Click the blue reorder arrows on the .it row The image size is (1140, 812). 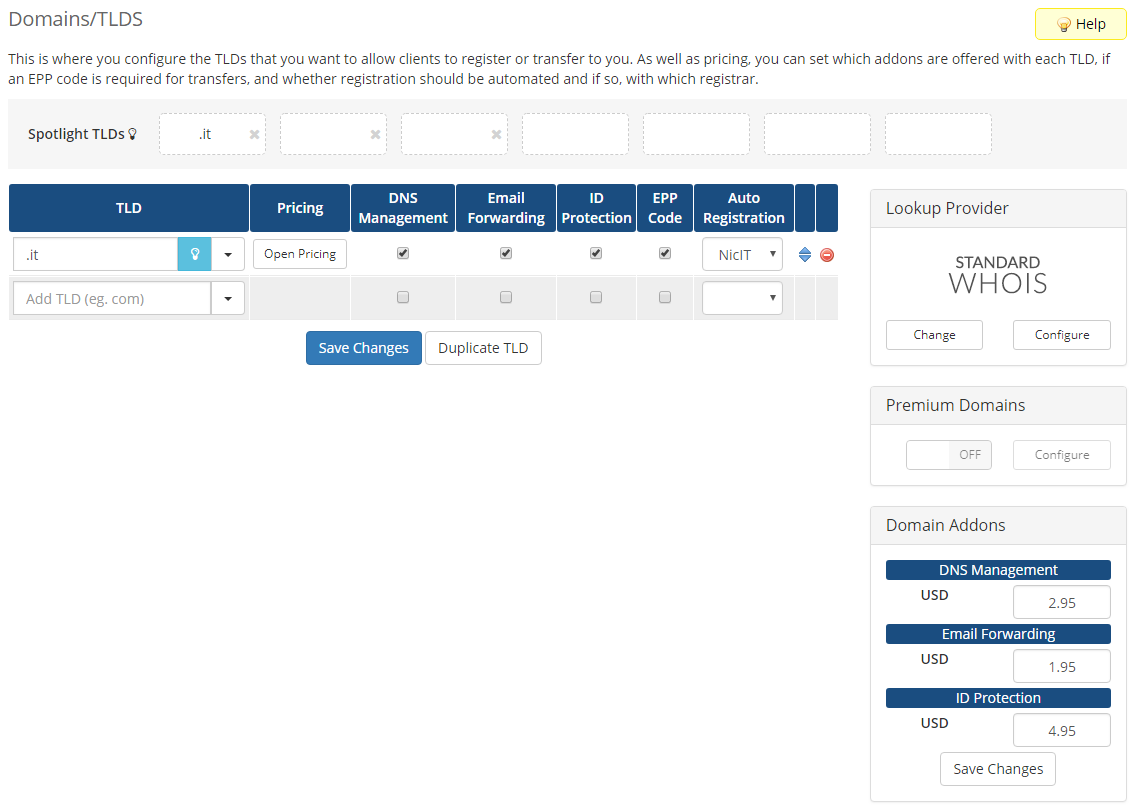pos(805,255)
